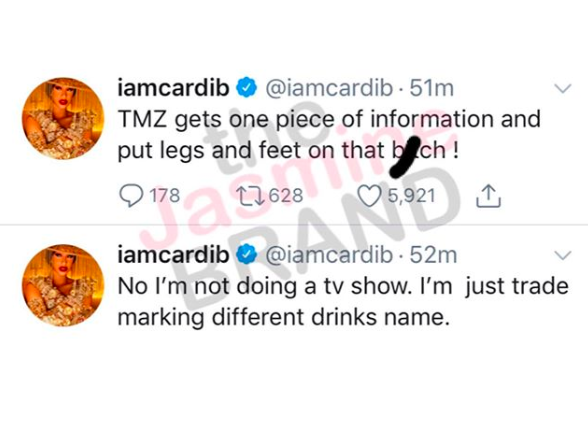The width and height of the screenshot is (588, 441).
Task: Open the second tweet's chevron dropdown menu
Action: coord(562,255)
